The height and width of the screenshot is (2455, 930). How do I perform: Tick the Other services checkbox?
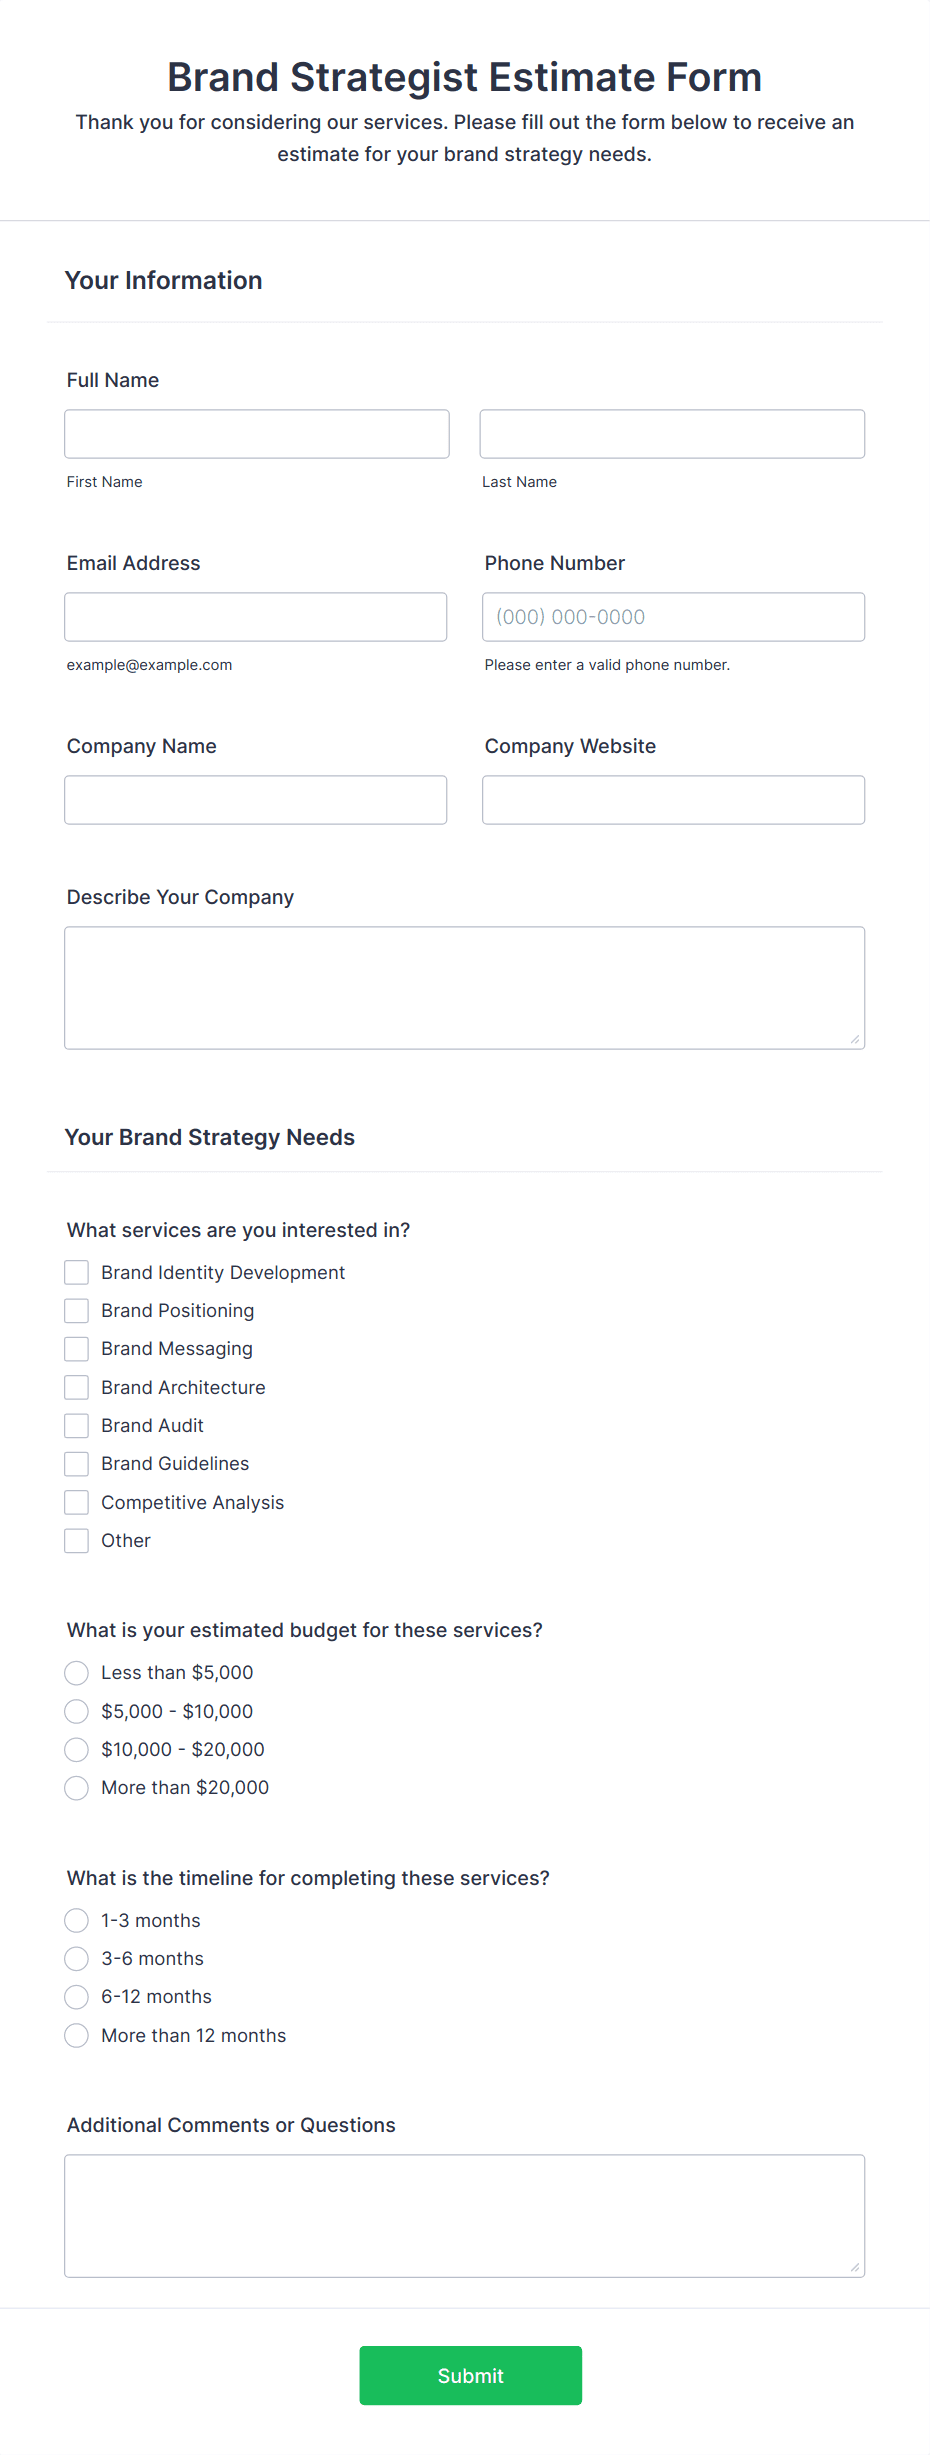[x=77, y=1541]
